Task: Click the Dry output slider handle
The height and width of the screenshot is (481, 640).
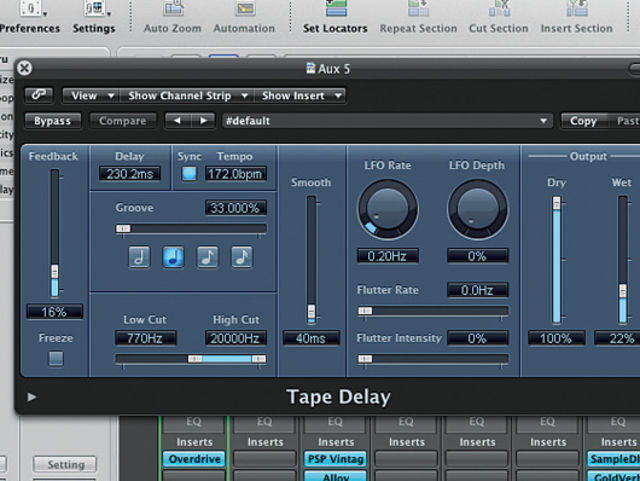Action: click(x=557, y=203)
